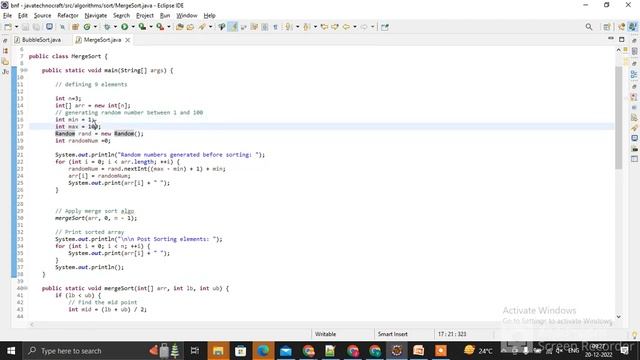This screenshot has height=360, width=640.
Task: Click the Back navigation arrow icon
Action: pos(346,27)
